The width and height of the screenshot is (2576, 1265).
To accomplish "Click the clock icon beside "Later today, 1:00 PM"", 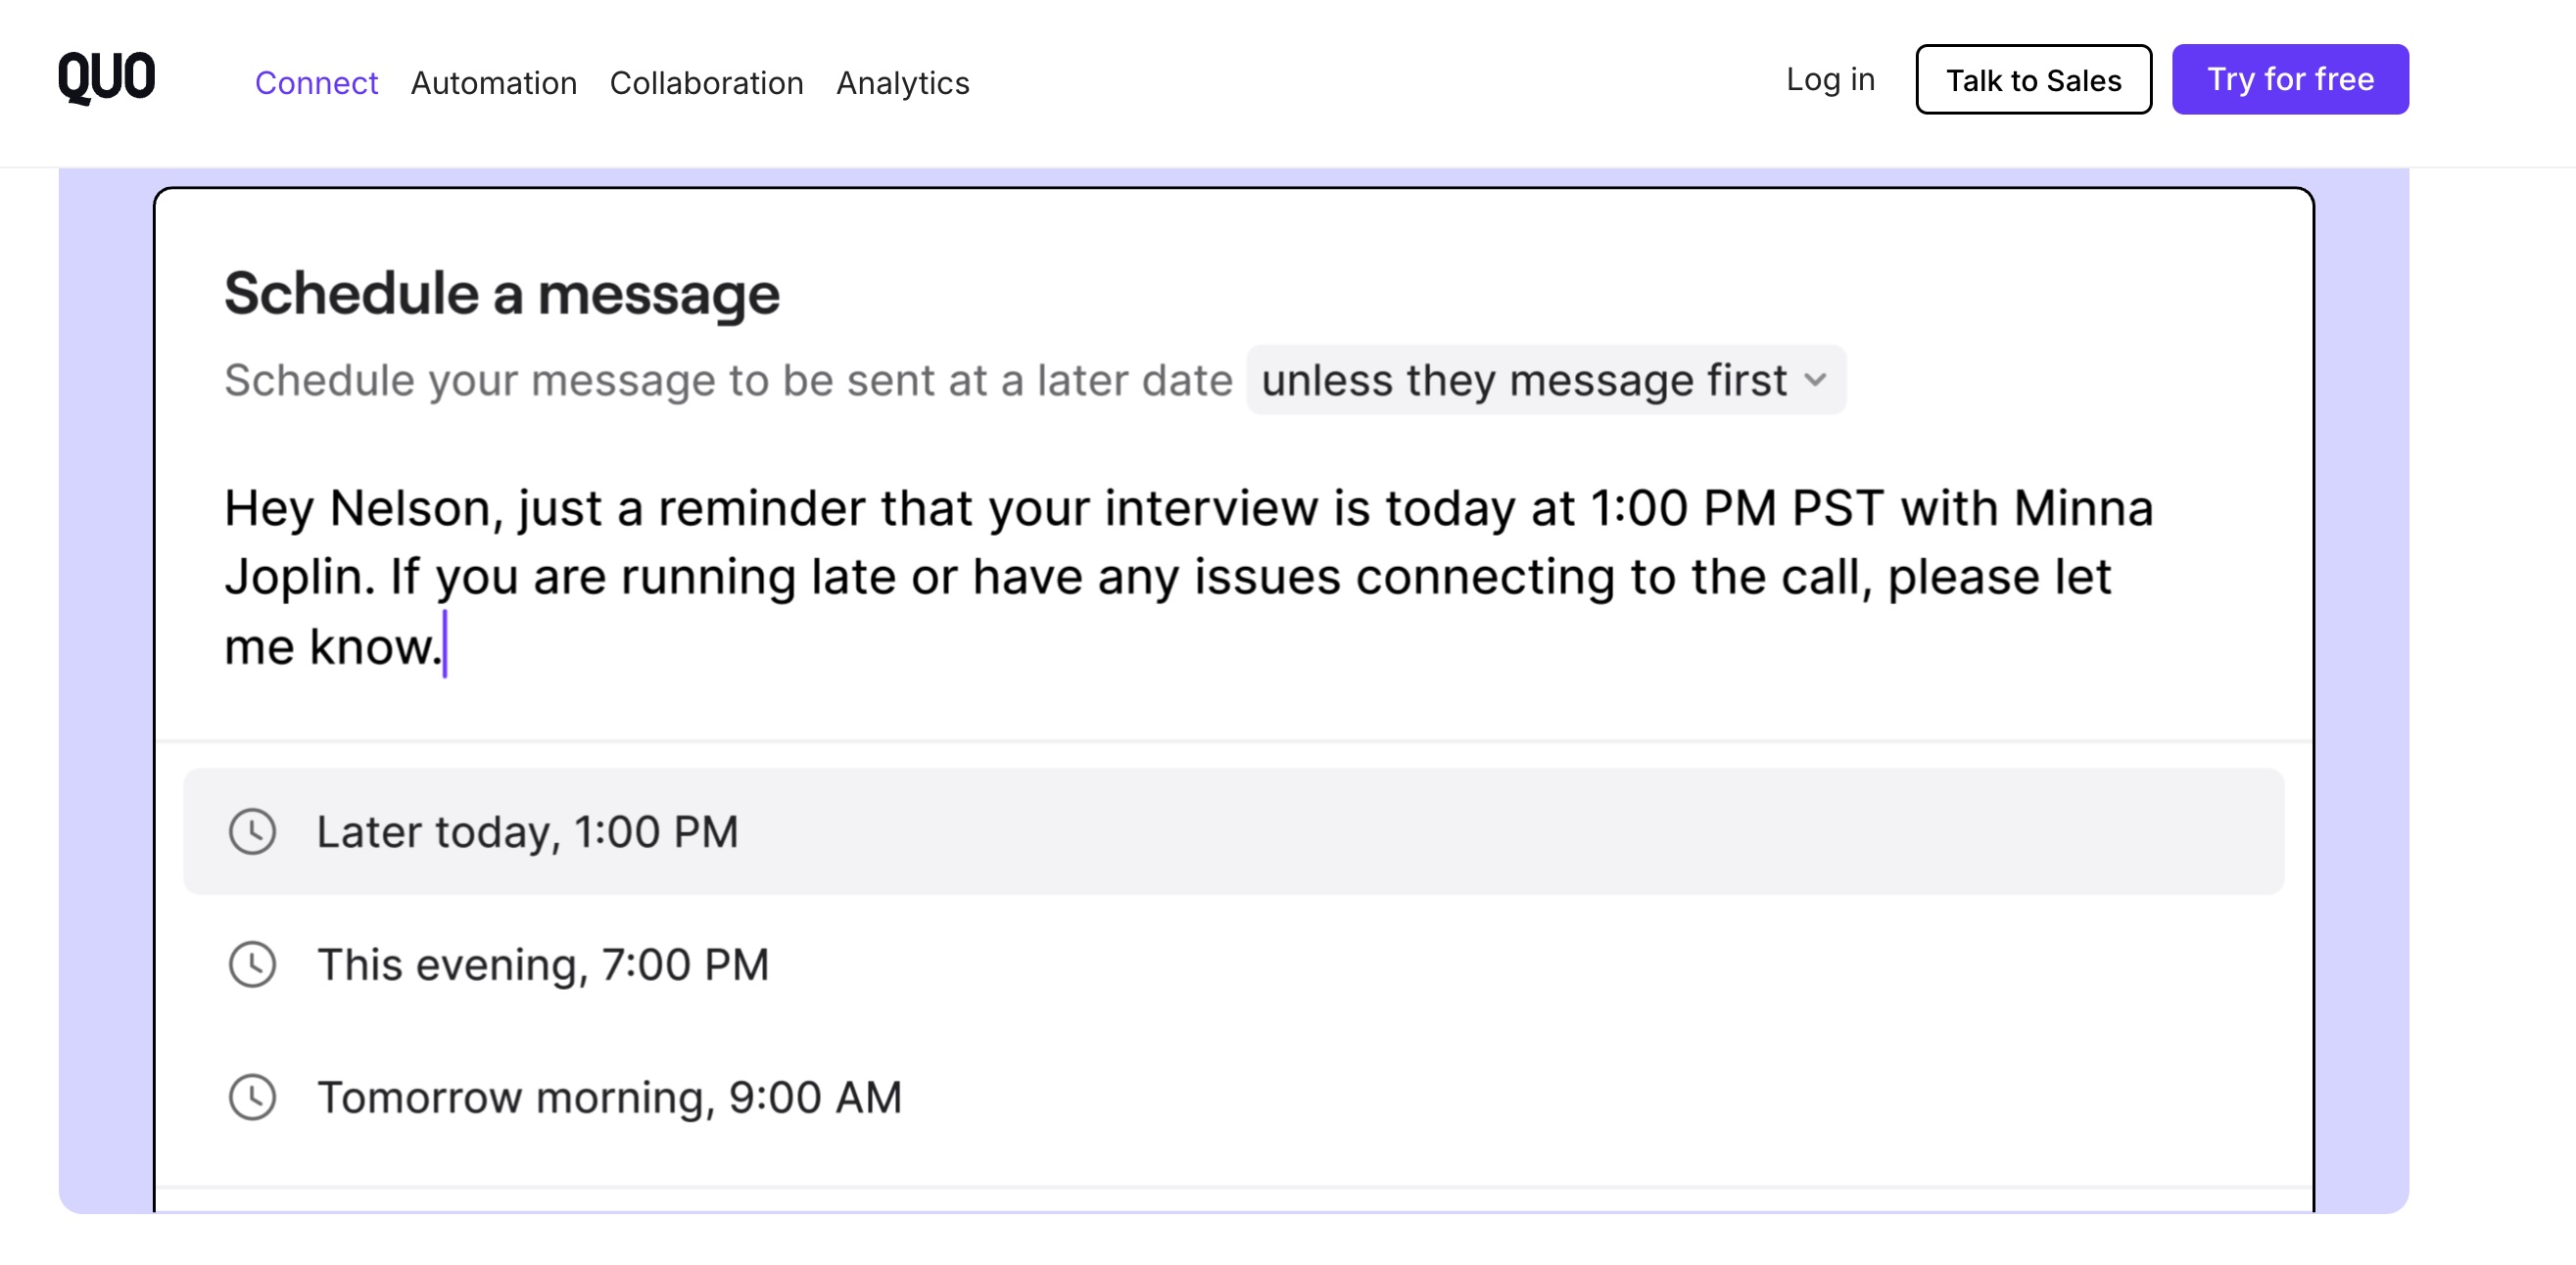I will click(253, 831).
